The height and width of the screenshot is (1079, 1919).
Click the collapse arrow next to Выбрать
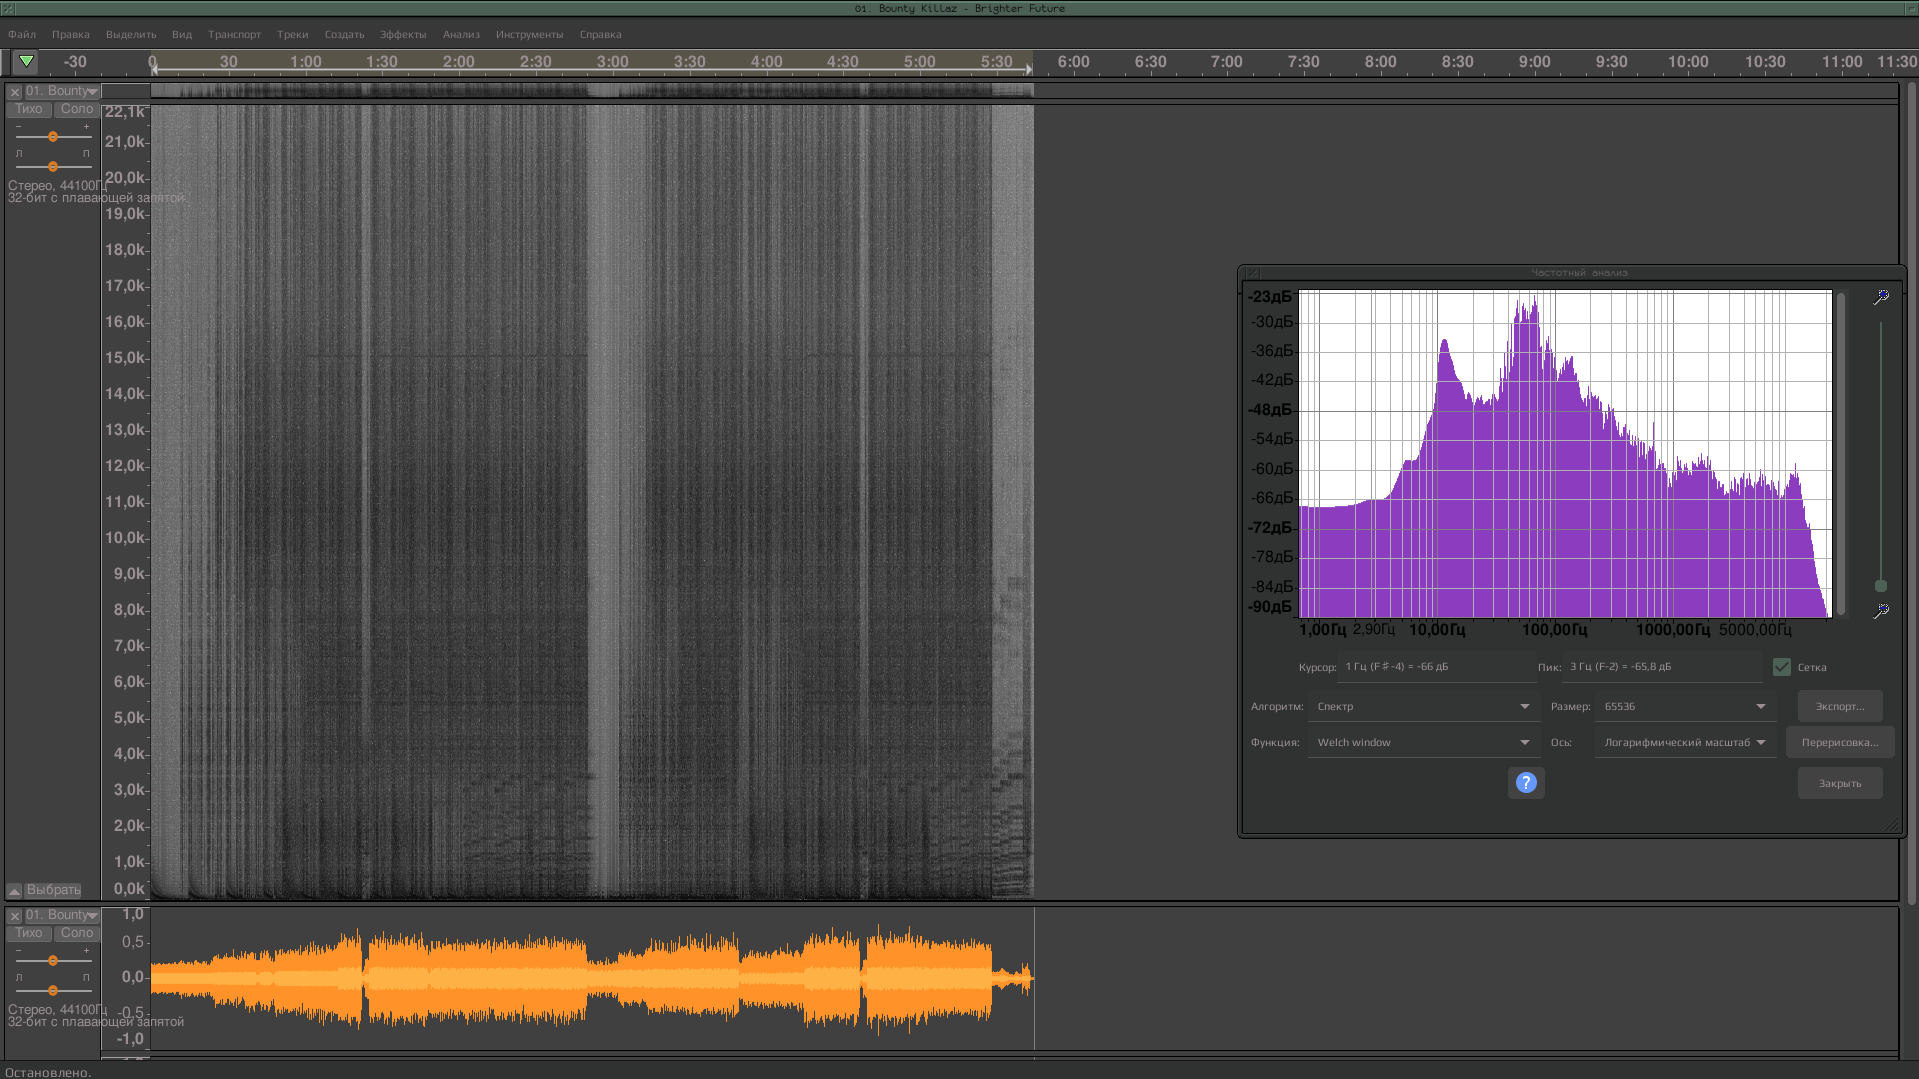point(15,890)
